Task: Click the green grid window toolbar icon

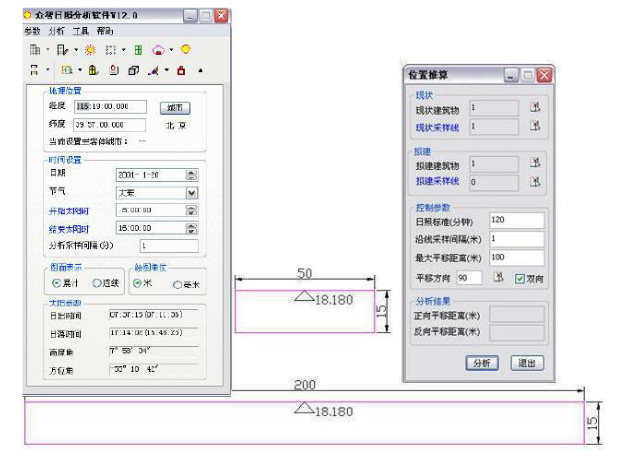Action: (138, 49)
